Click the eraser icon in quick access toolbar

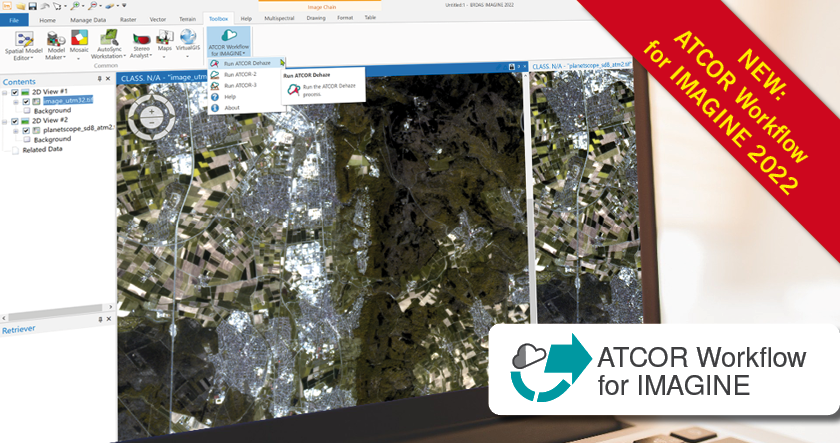click(x=110, y=6)
